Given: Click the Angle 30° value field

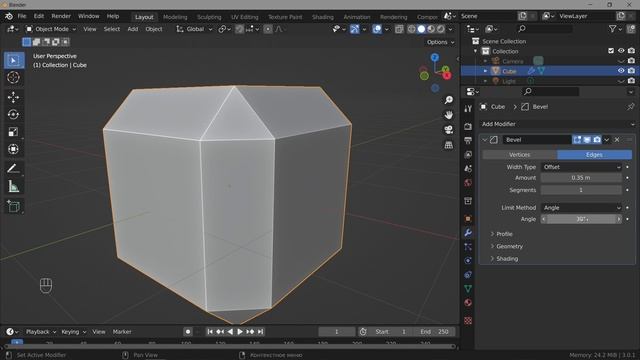Looking at the screenshot, I should pyautogui.click(x=581, y=219).
